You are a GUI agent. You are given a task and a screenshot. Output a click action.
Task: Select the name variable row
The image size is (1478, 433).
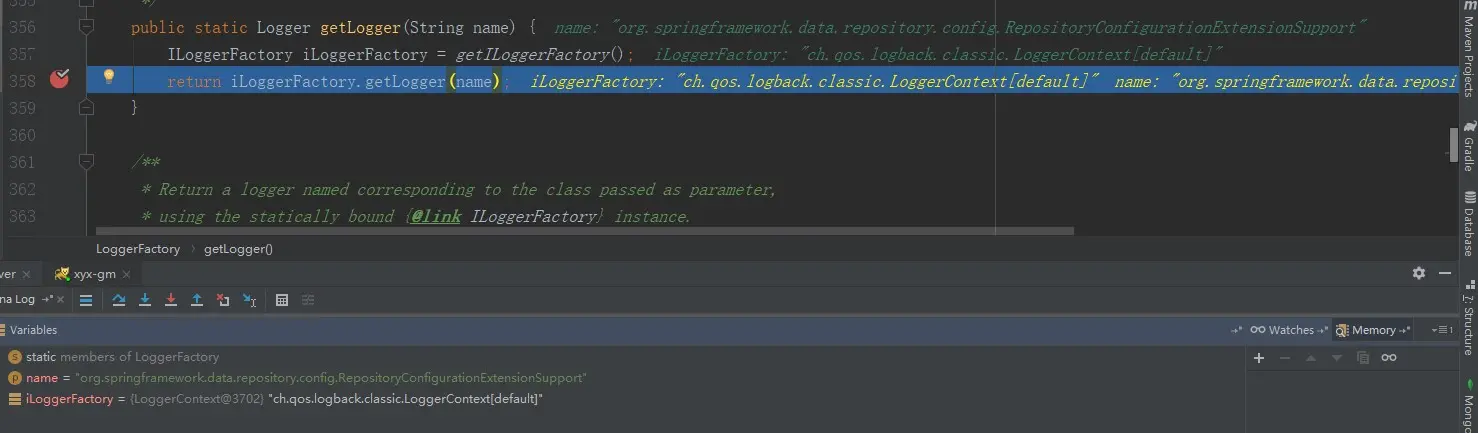coord(620,378)
